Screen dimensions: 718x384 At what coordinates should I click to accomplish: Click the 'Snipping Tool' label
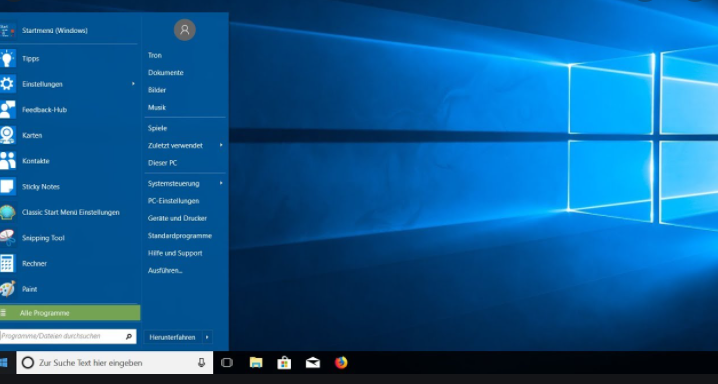pyautogui.click(x=43, y=238)
